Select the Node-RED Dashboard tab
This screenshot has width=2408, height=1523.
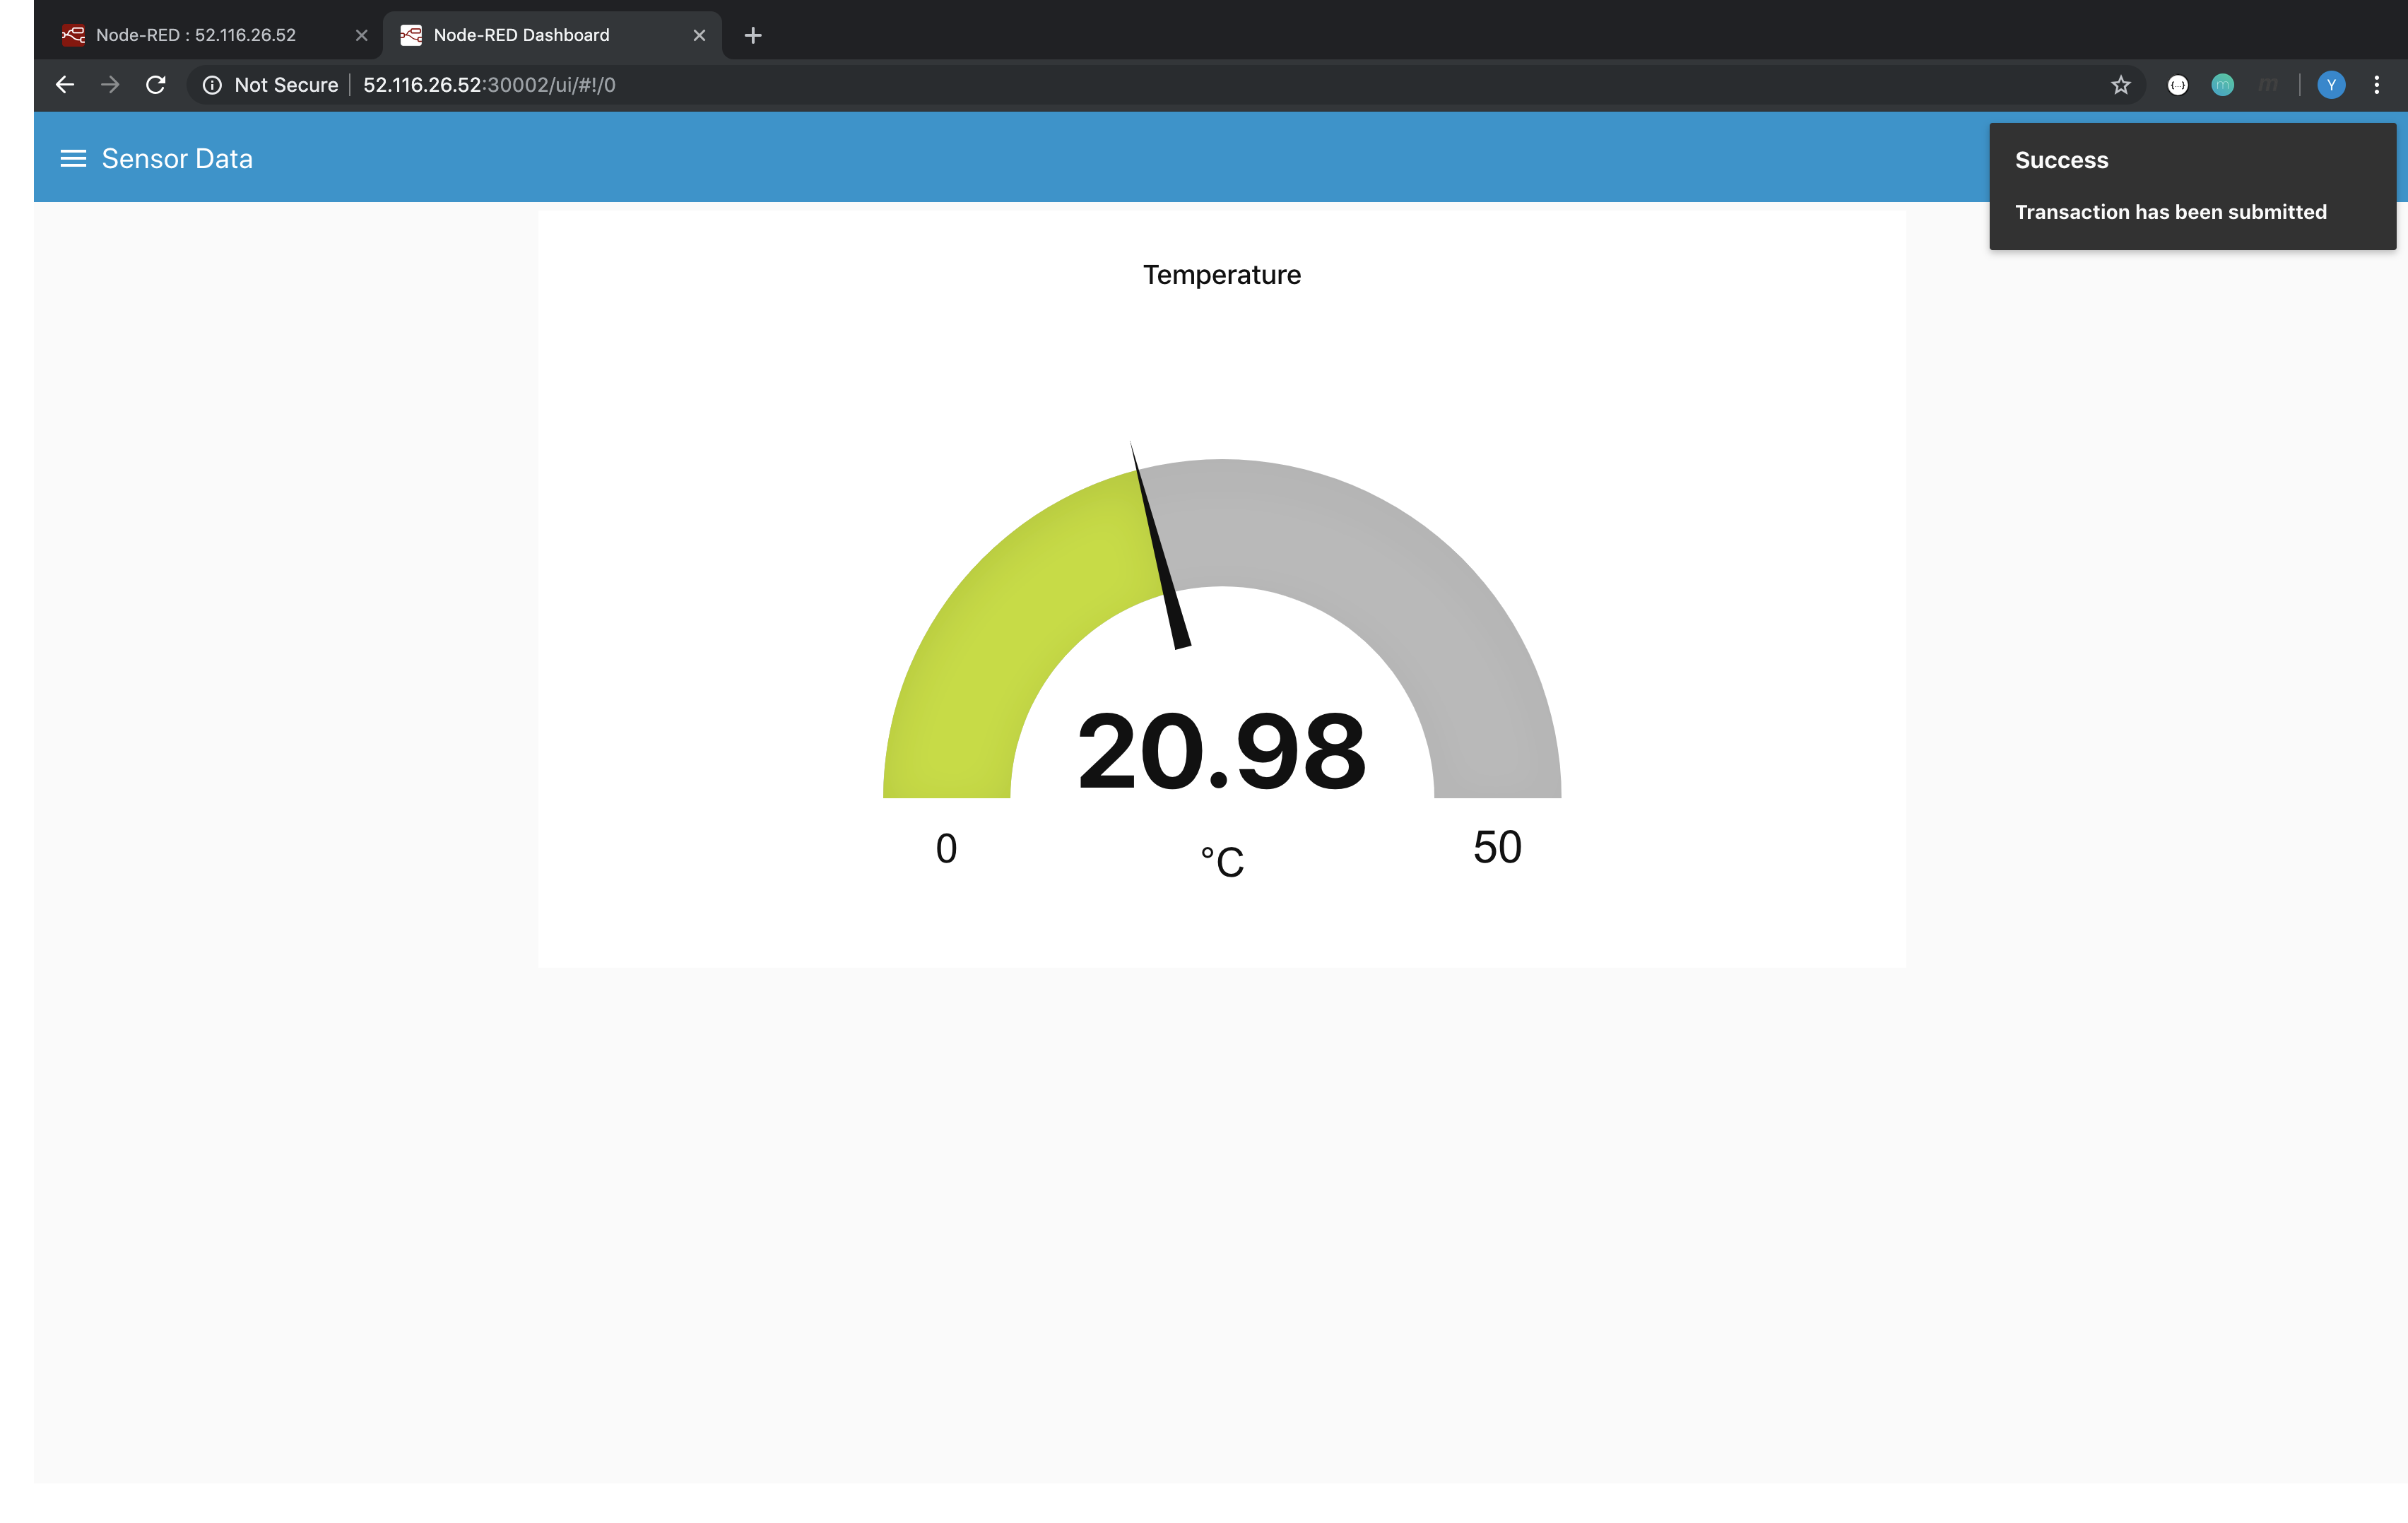click(521, 35)
